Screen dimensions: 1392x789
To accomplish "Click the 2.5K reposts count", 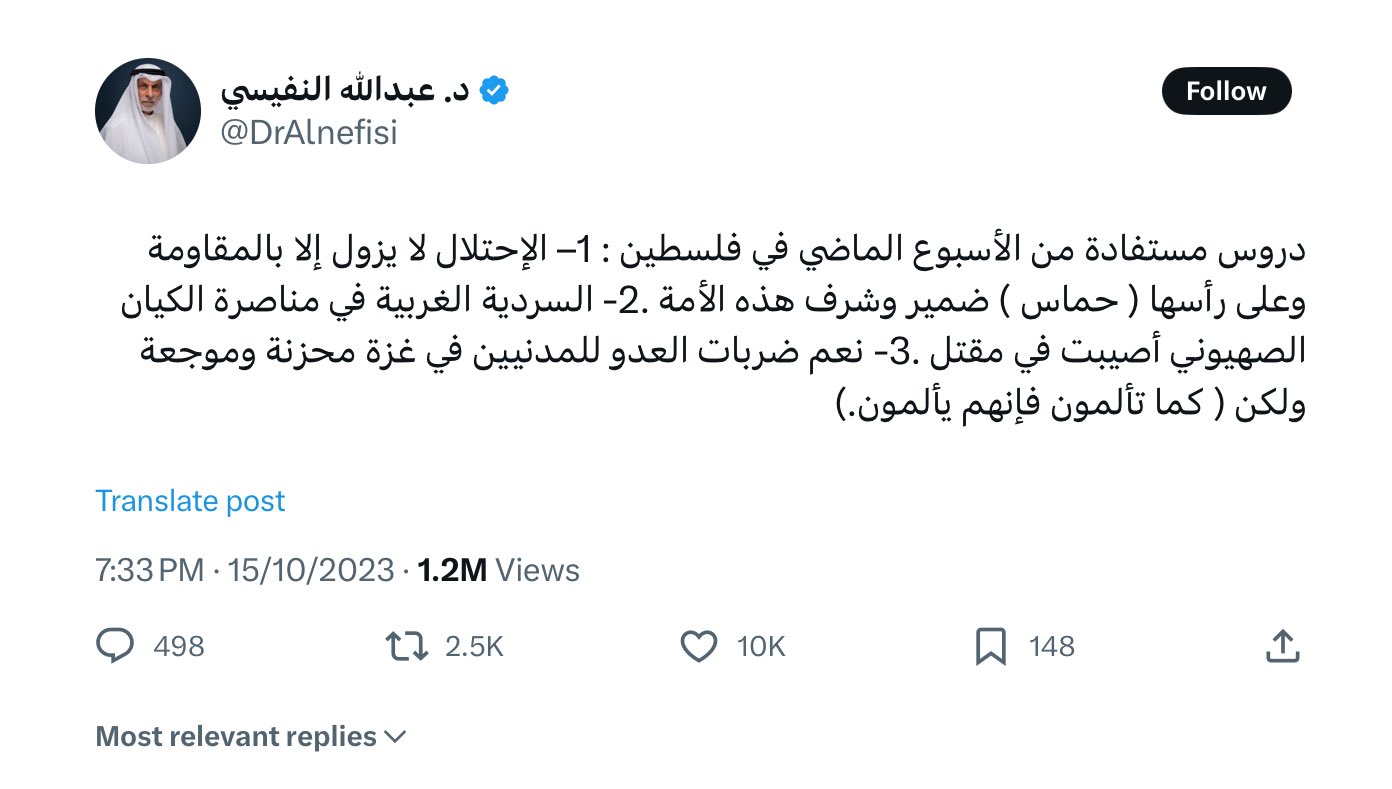I will 474,647.
